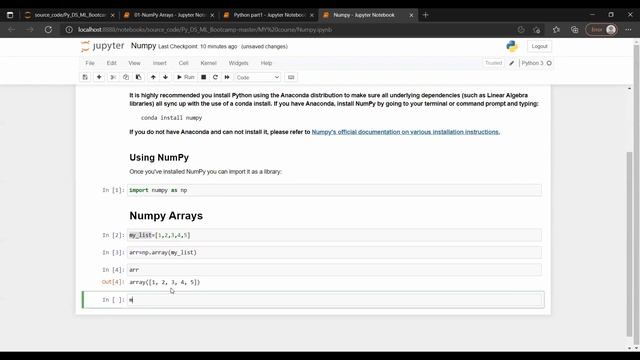Restart kernel and rerun all cells icon

(x=227, y=77)
